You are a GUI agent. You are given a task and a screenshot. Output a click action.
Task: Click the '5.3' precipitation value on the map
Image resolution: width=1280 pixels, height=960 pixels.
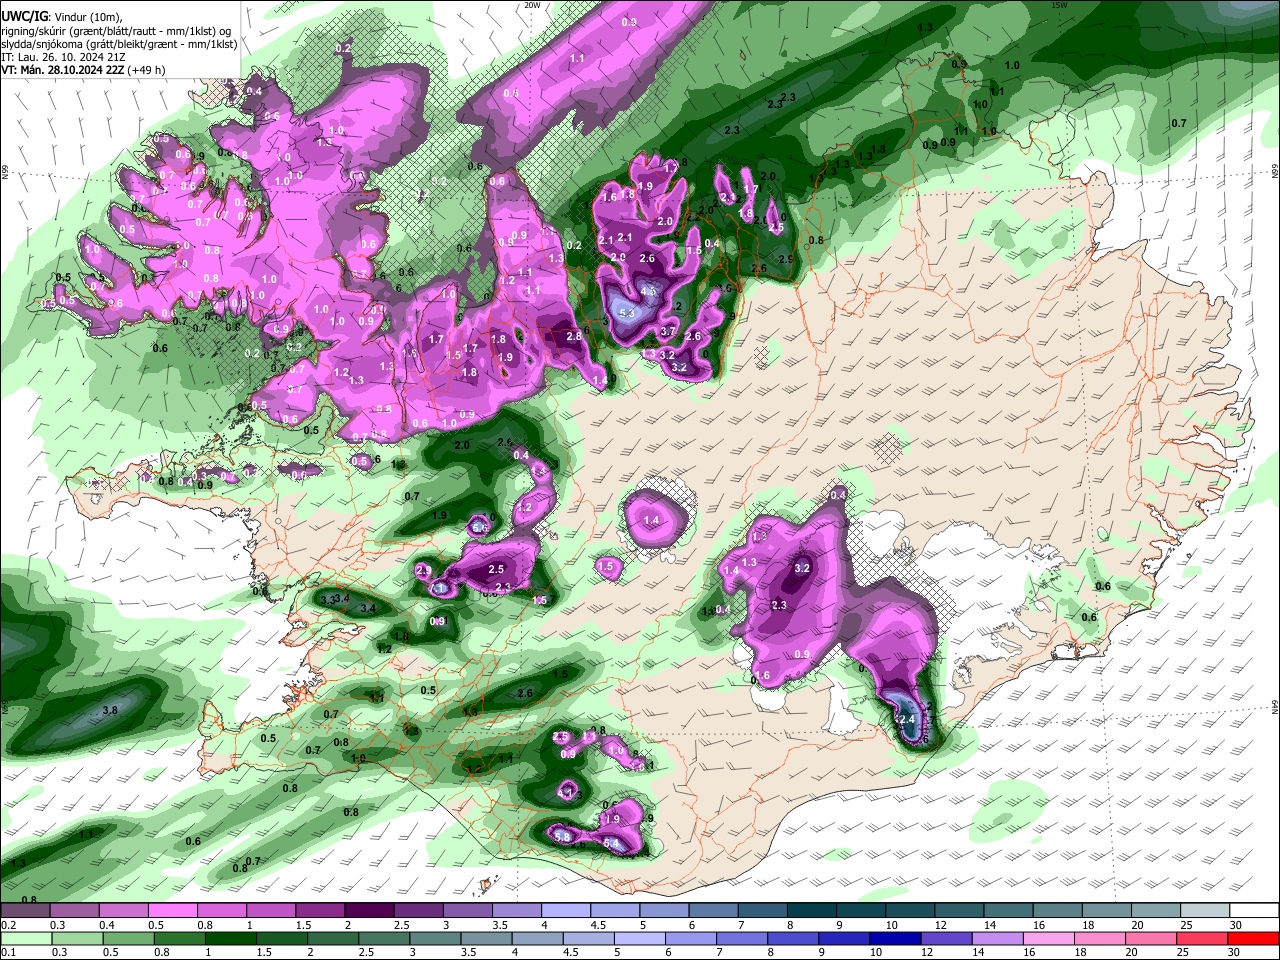coord(628,313)
